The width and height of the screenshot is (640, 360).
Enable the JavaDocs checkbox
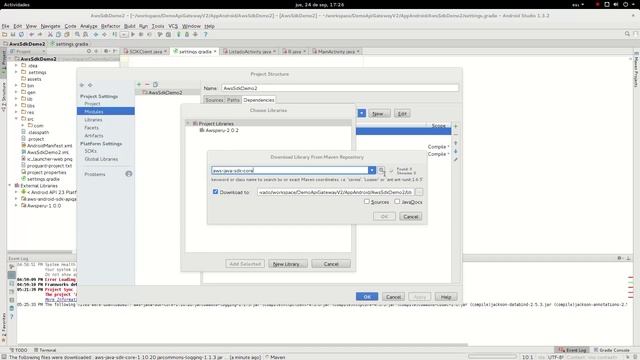click(x=397, y=202)
